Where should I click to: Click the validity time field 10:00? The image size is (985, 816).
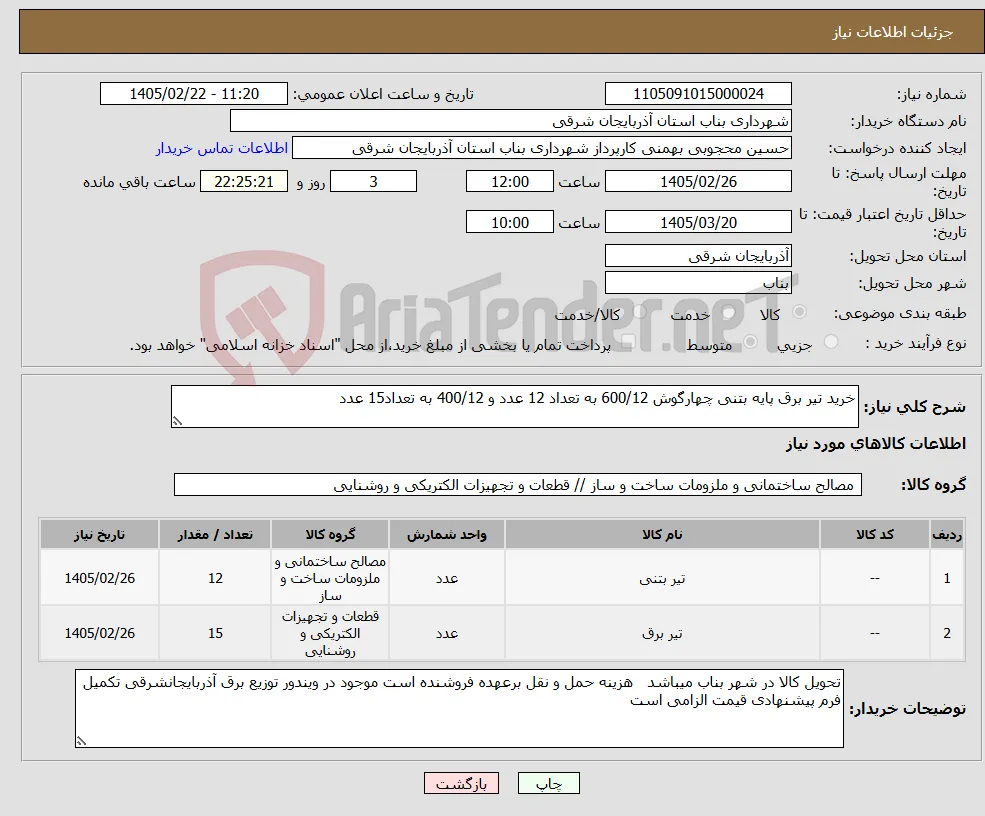[509, 222]
